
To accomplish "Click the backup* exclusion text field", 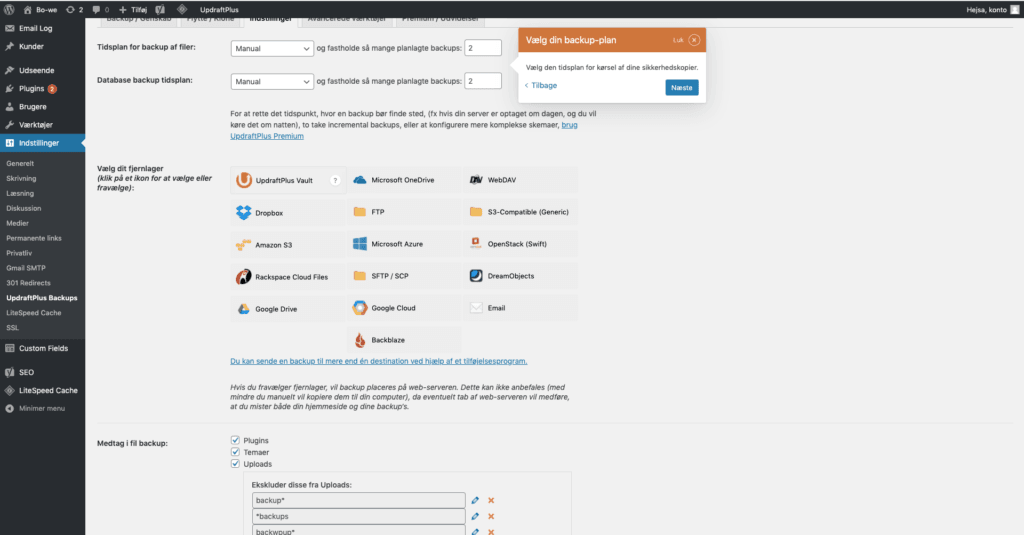I will [359, 500].
